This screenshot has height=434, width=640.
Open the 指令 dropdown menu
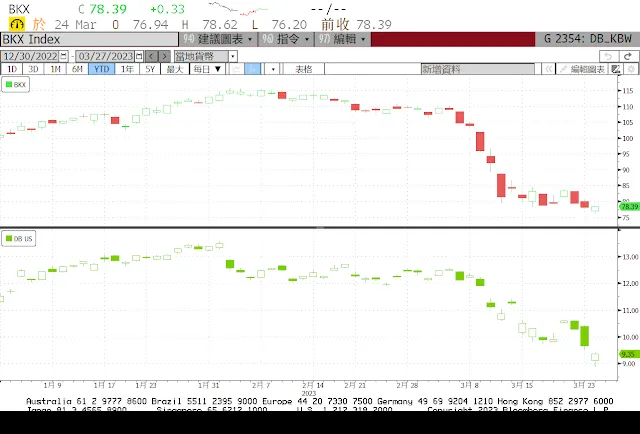click(286, 39)
